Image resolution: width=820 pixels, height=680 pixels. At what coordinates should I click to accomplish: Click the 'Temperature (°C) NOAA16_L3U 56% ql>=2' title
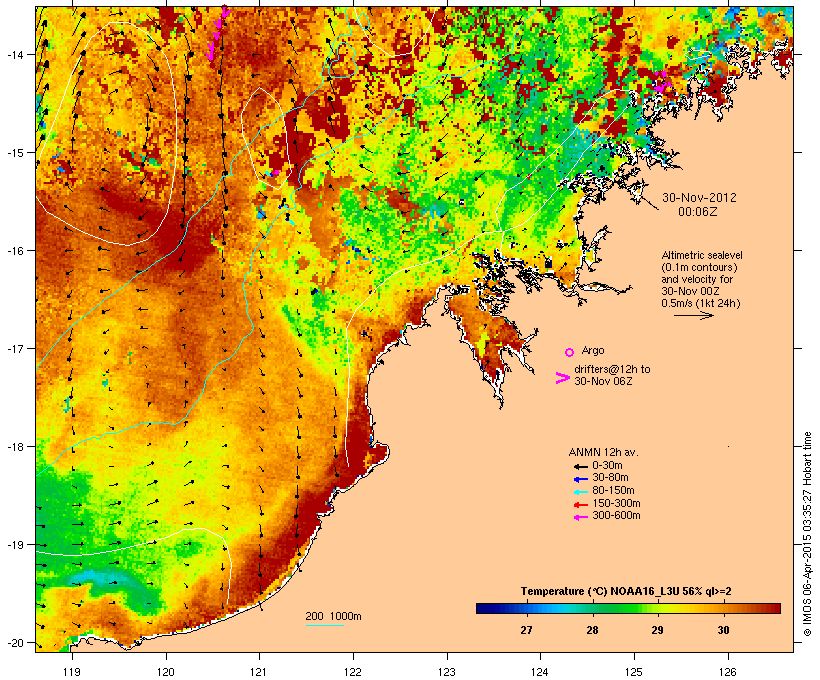point(626,592)
